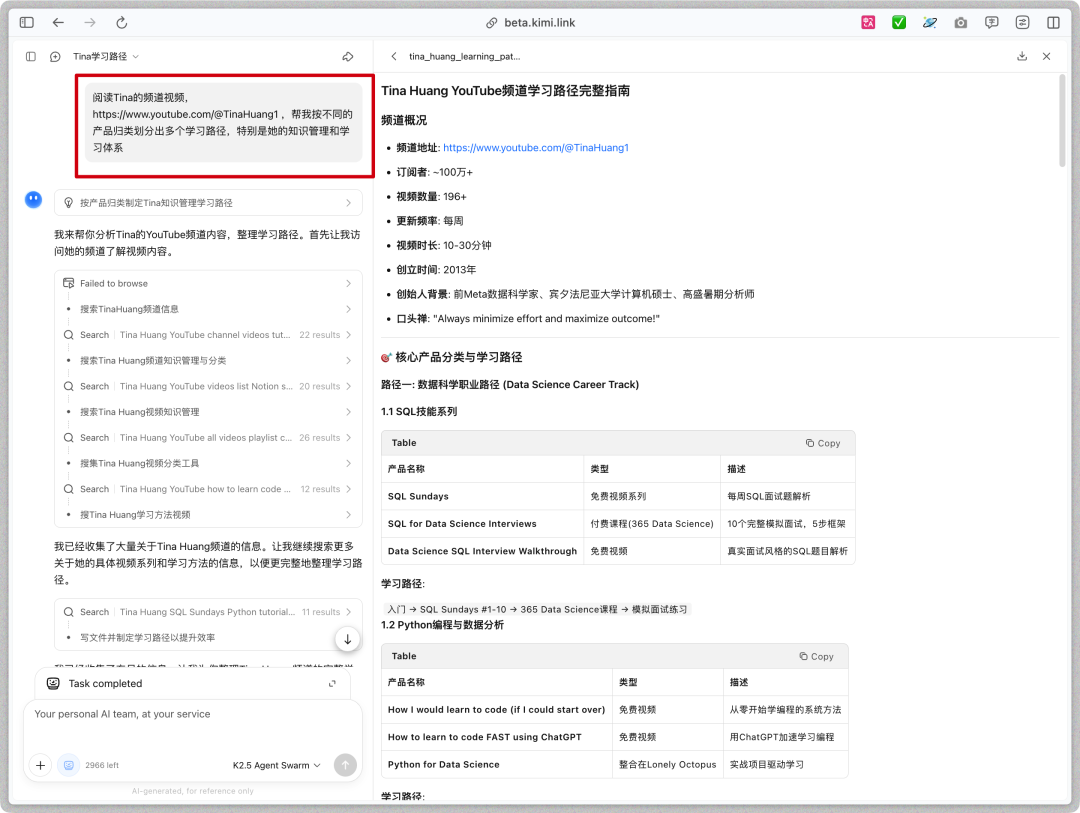Open https://www.youtube.com/@TinaHuang1 link
The image size is (1080, 813).
tap(535, 147)
